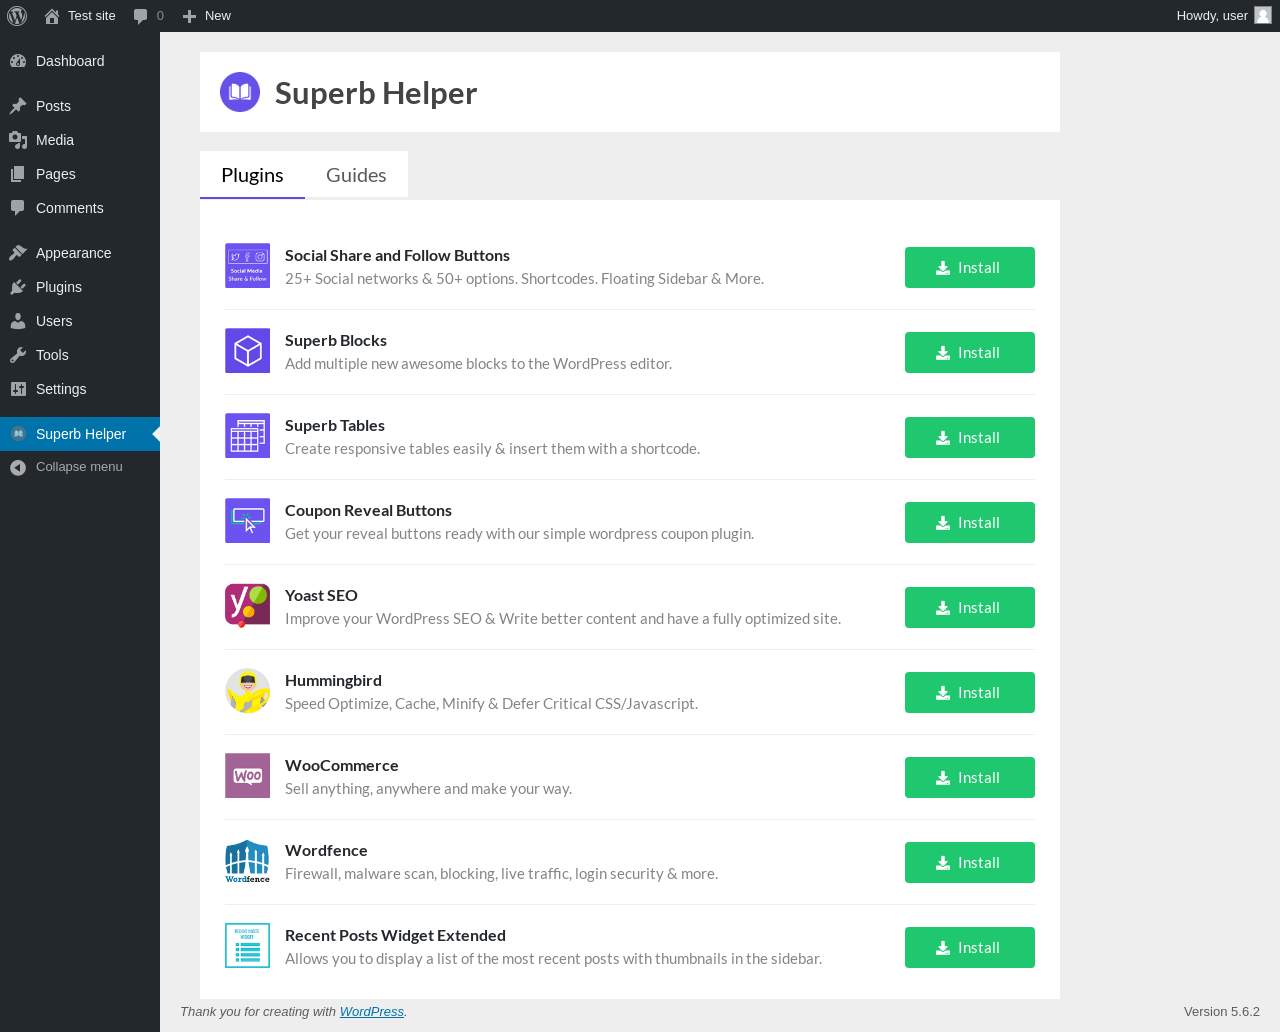Install the Coupon Reveal Buttons plugin

(970, 523)
